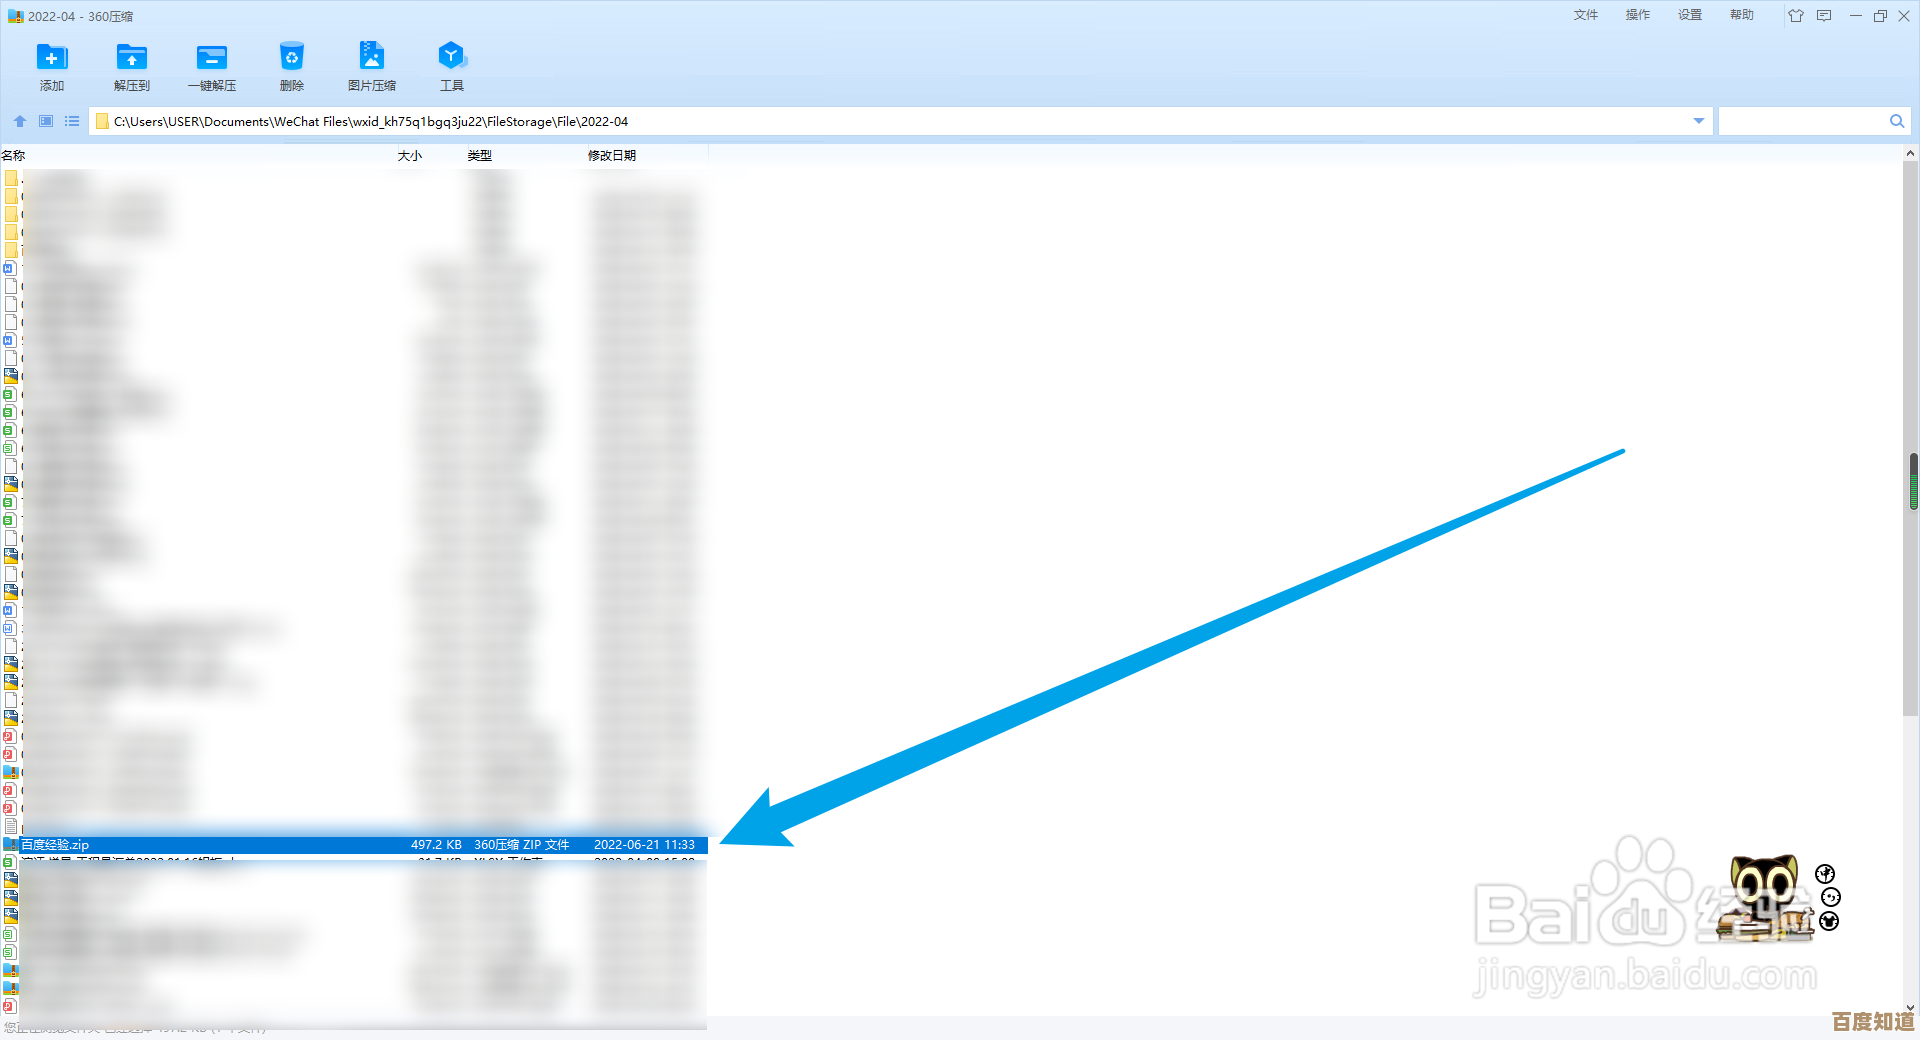
Task: Open the 图片压缩 image compression tool
Action: pos(371,58)
